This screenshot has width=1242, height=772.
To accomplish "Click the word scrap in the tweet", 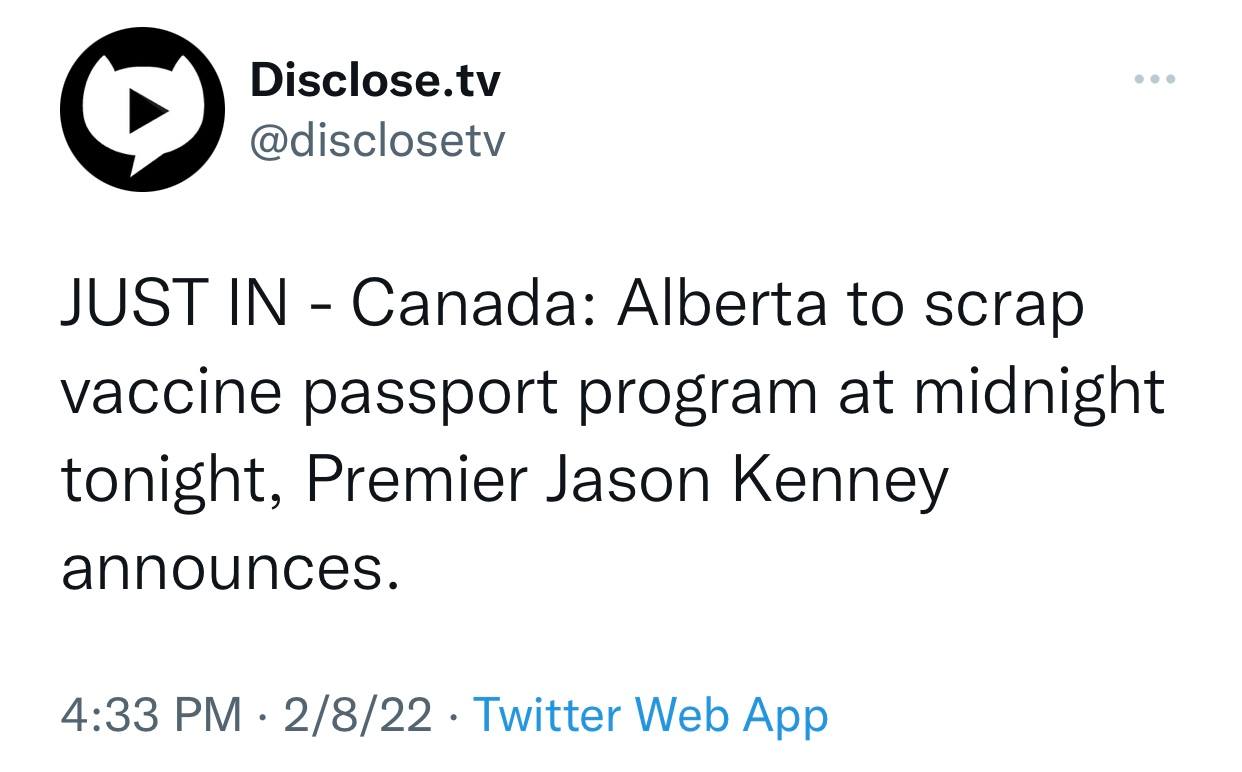I will [1003, 304].
